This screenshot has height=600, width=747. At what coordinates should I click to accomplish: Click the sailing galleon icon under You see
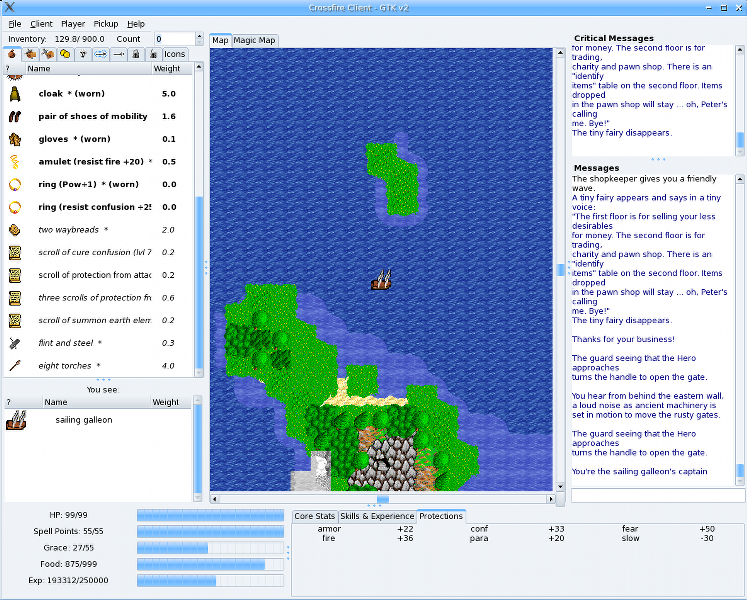pos(15,421)
